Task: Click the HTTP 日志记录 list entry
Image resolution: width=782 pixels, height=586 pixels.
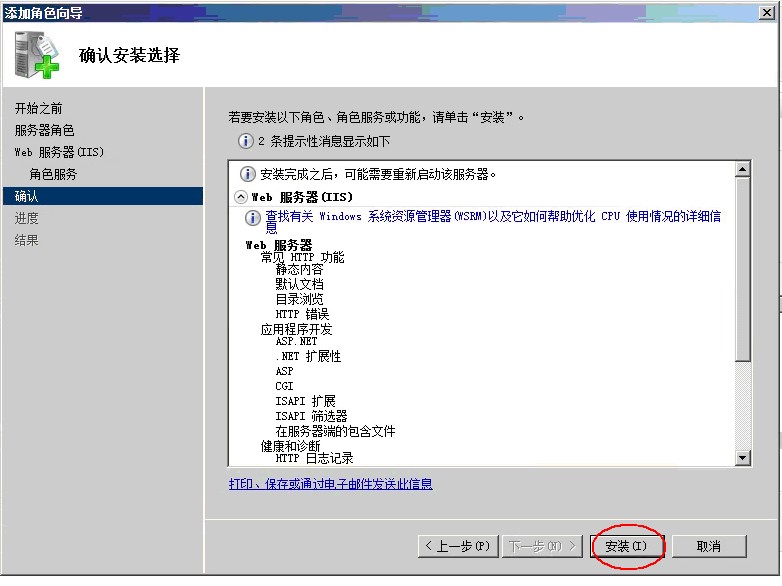Action: [314, 458]
